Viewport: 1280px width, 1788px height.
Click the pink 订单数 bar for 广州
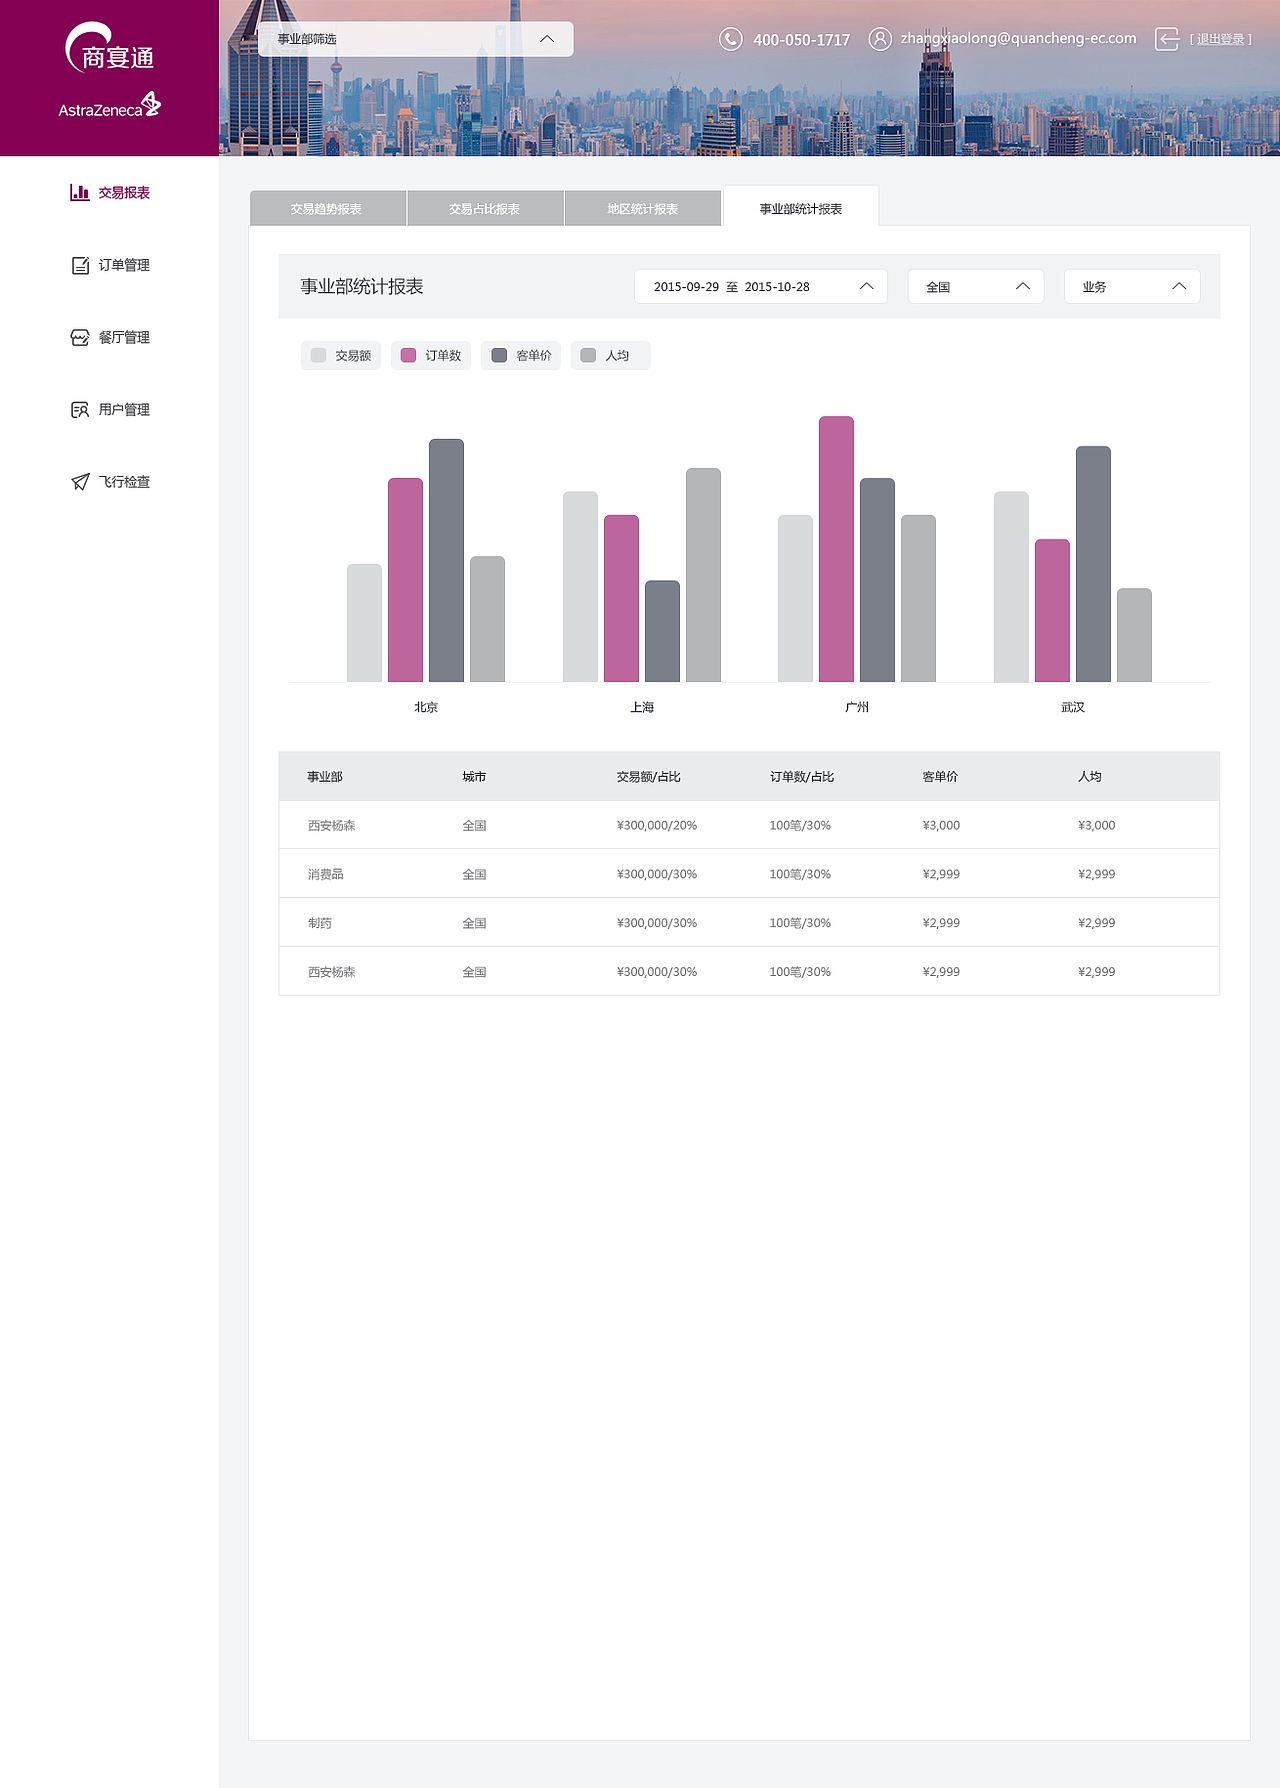pyautogui.click(x=836, y=549)
